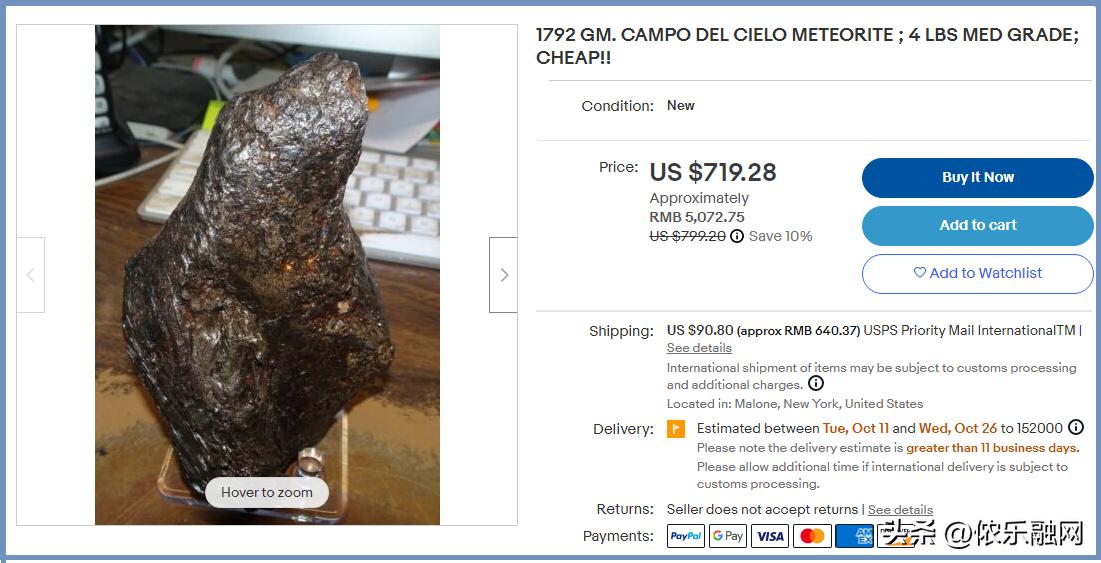The width and height of the screenshot is (1101, 563).
Task: Click the VISA card icon
Action: pyautogui.click(x=770, y=536)
